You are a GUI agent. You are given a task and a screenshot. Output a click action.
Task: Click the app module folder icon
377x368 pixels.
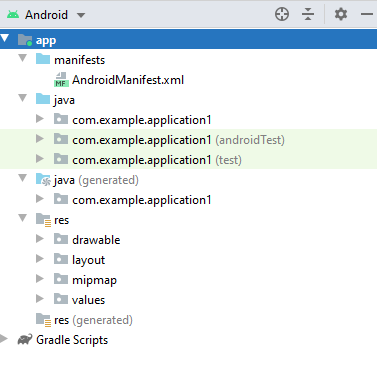(x=25, y=40)
